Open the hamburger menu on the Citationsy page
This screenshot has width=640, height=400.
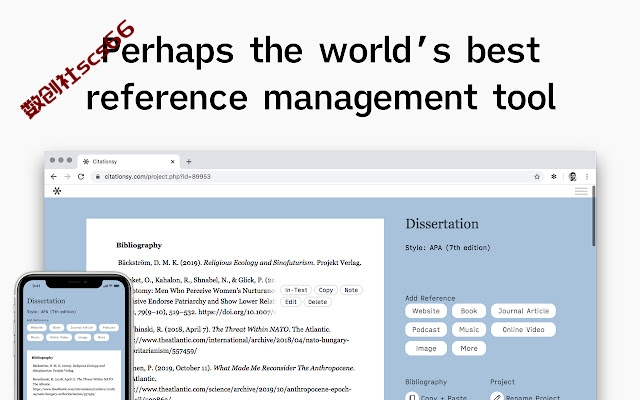581,191
